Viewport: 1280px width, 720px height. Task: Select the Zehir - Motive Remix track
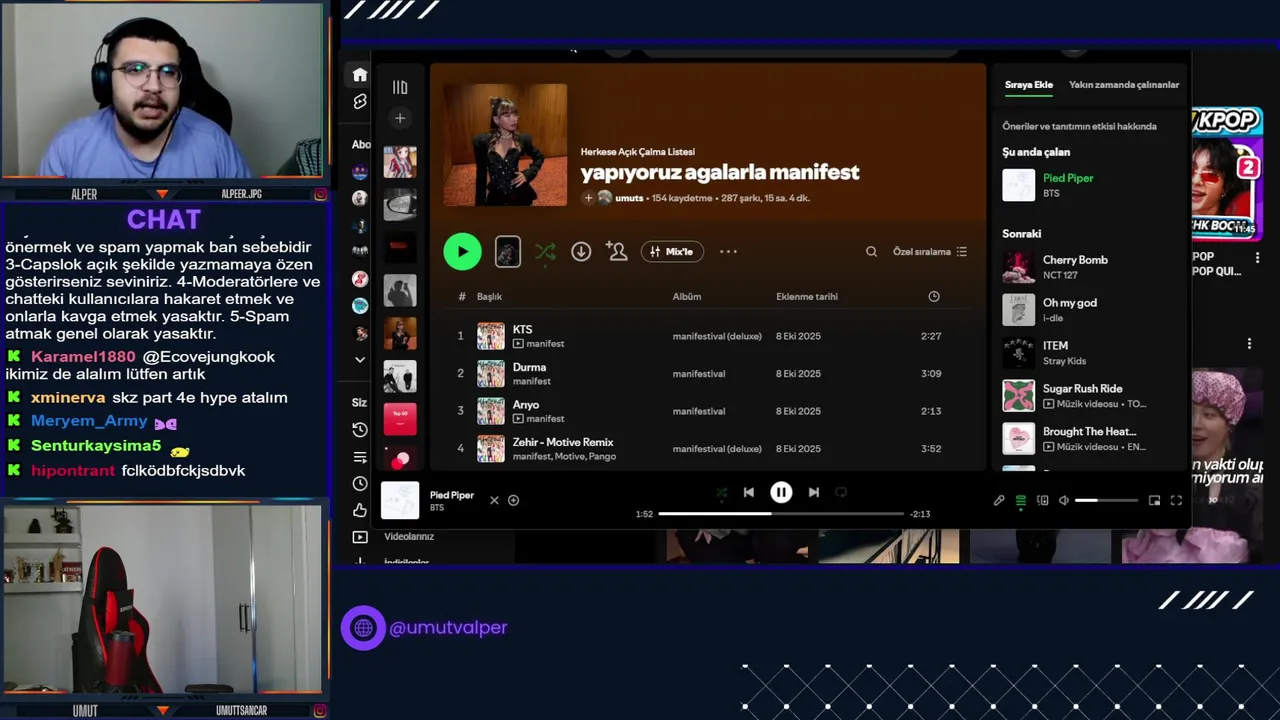563,442
